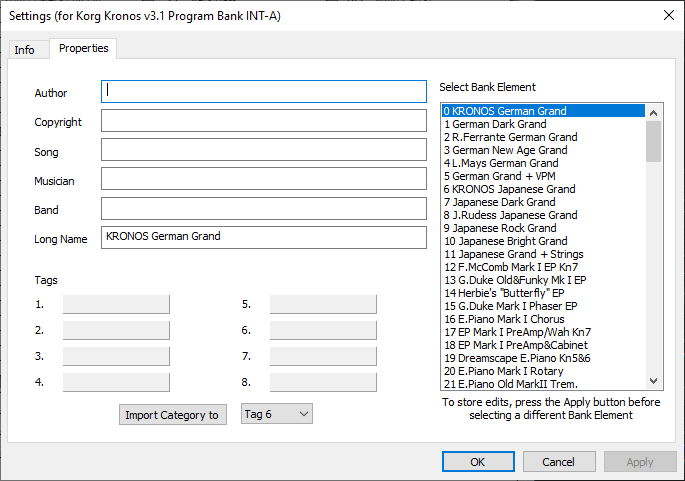This screenshot has height=481, width=685.
Task: Close the Settings dialog window
Action: (x=668, y=15)
